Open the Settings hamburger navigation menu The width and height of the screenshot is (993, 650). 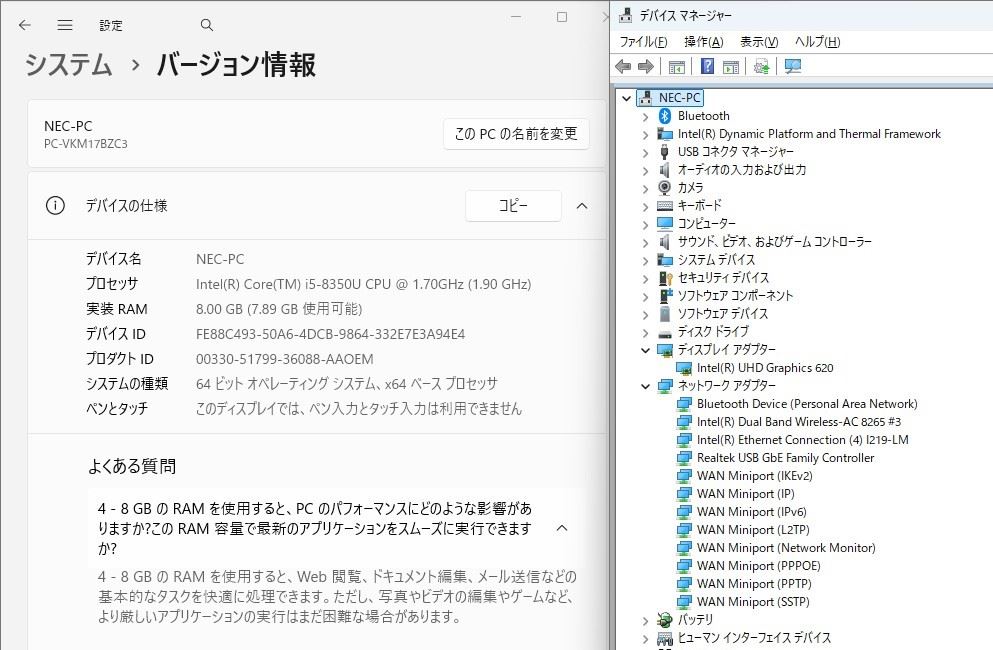coord(65,25)
